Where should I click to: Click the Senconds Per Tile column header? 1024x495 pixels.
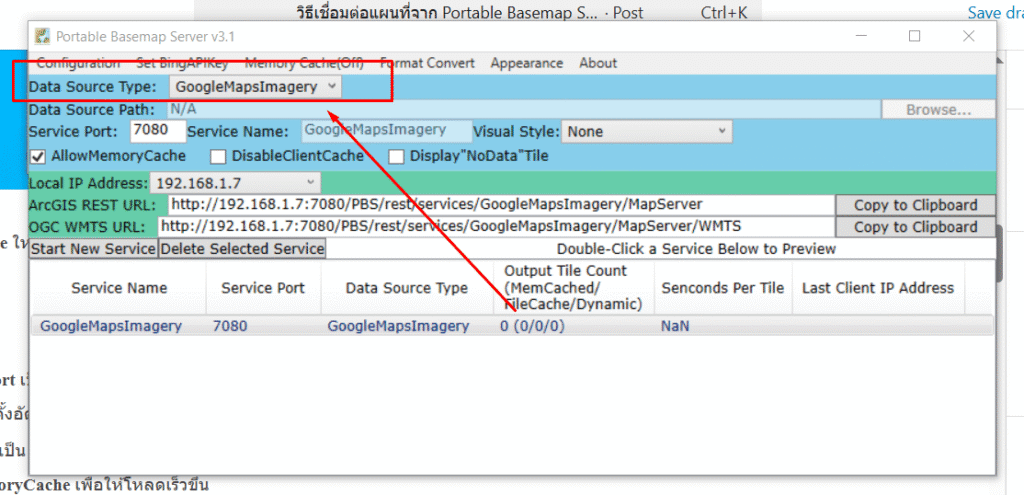pos(723,288)
